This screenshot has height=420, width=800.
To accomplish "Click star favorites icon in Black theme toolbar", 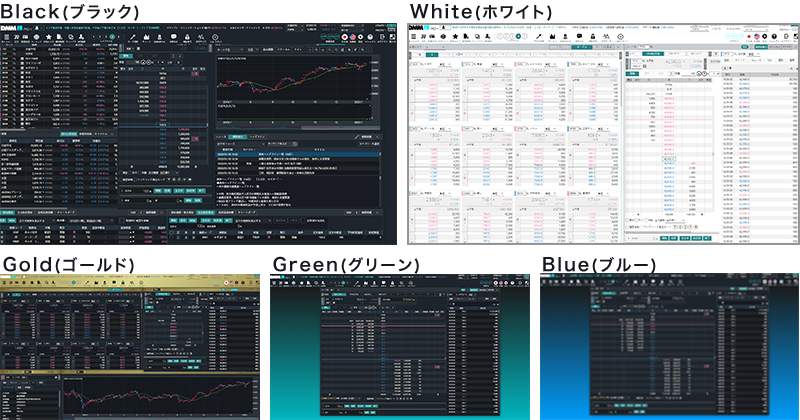I will [48, 37].
